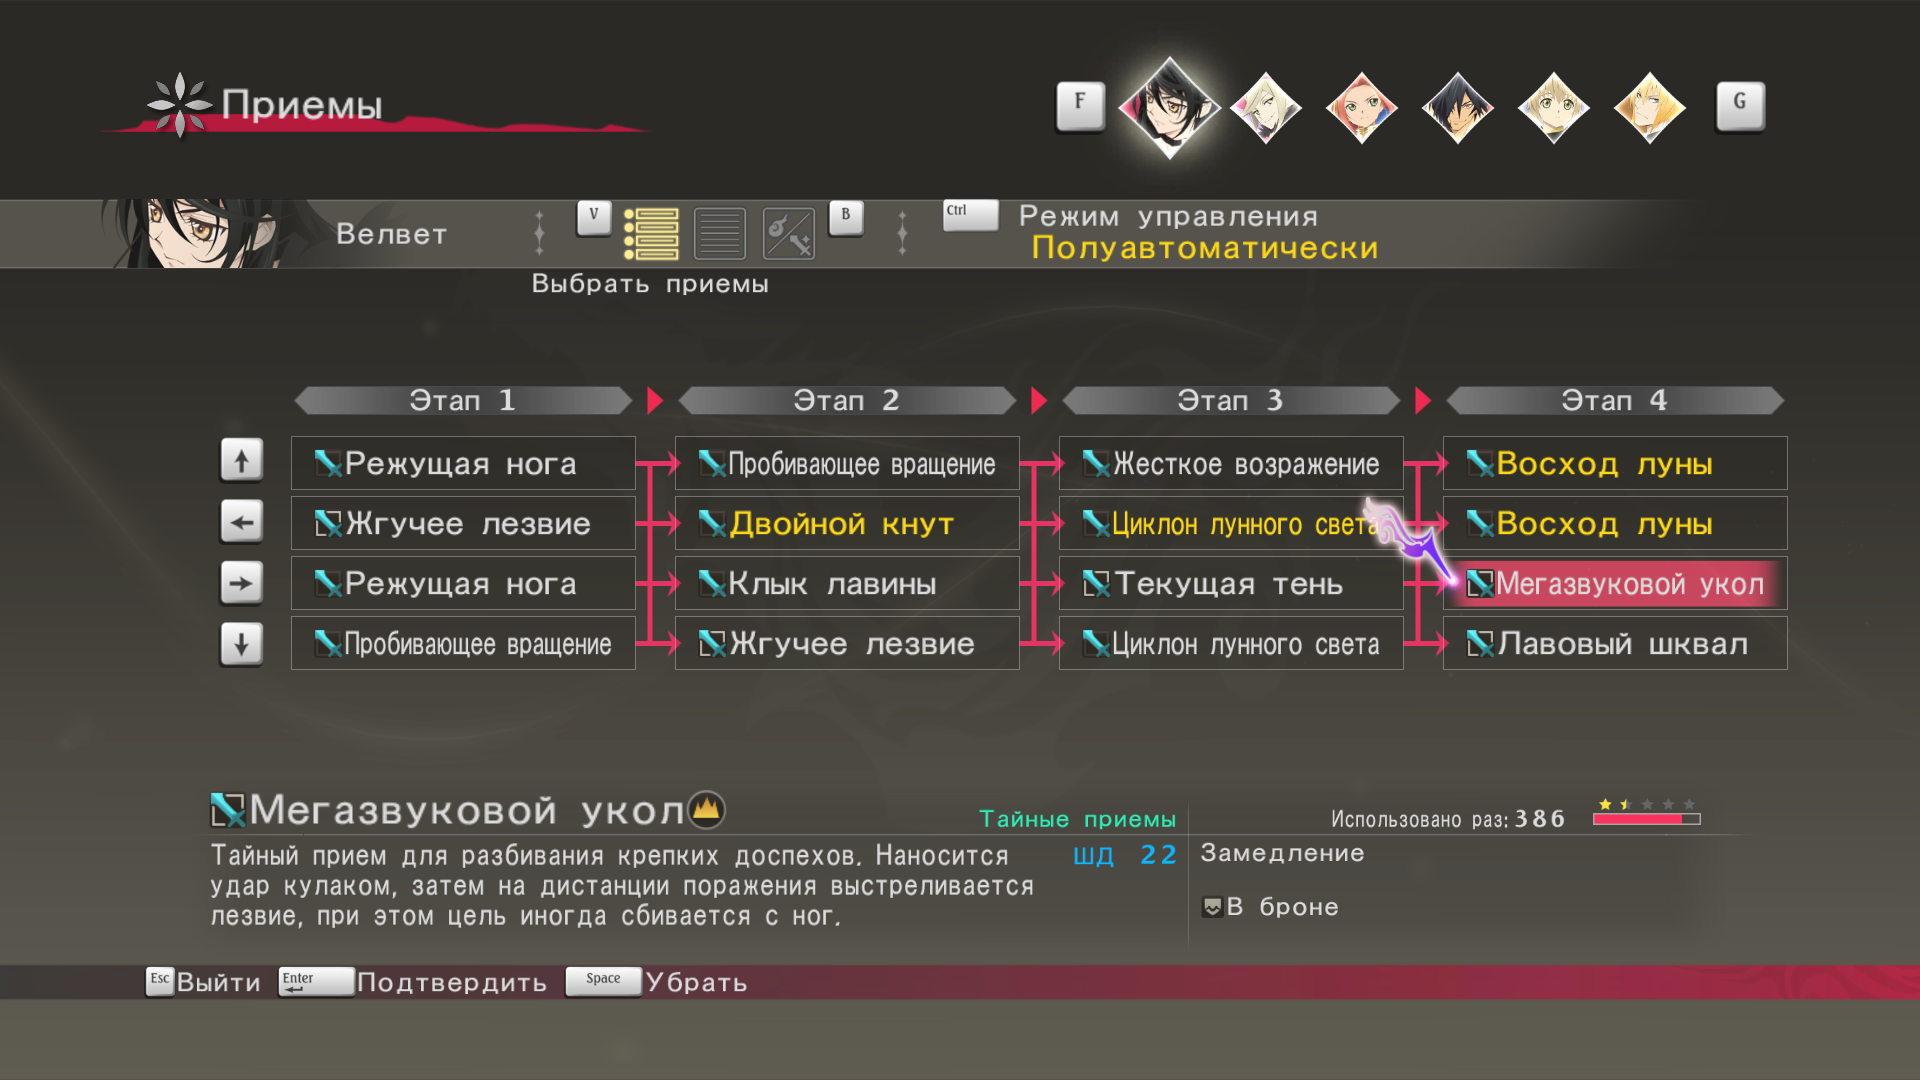Click the star rating above usage bar
This screenshot has height=1080, width=1920.
1646,804
